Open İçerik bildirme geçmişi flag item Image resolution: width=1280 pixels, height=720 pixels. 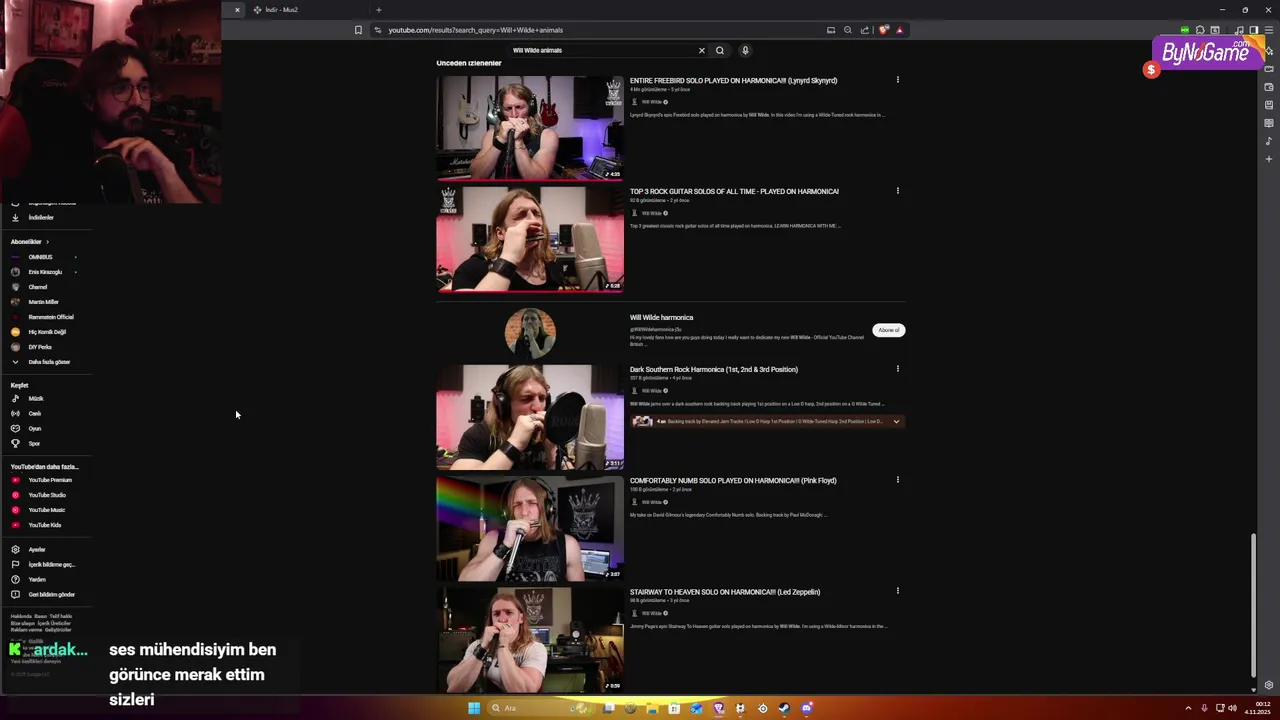(x=50, y=564)
